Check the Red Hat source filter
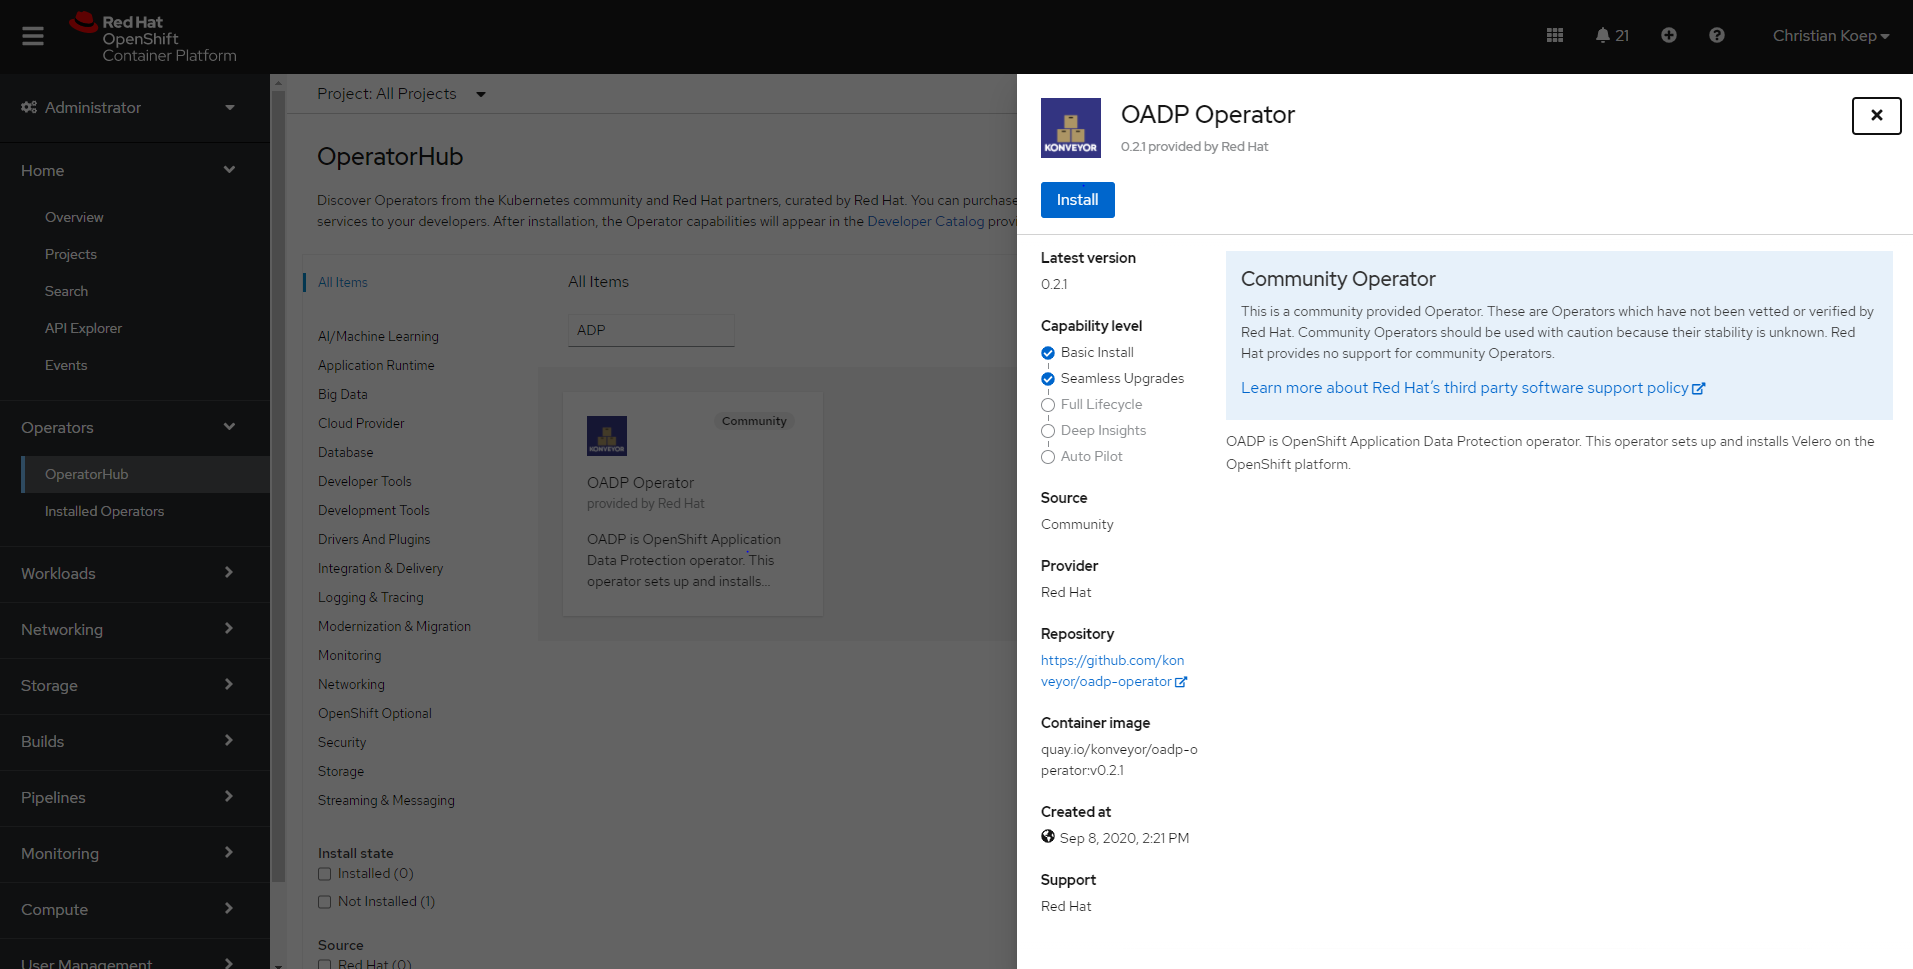Image resolution: width=1913 pixels, height=969 pixels. click(324, 963)
